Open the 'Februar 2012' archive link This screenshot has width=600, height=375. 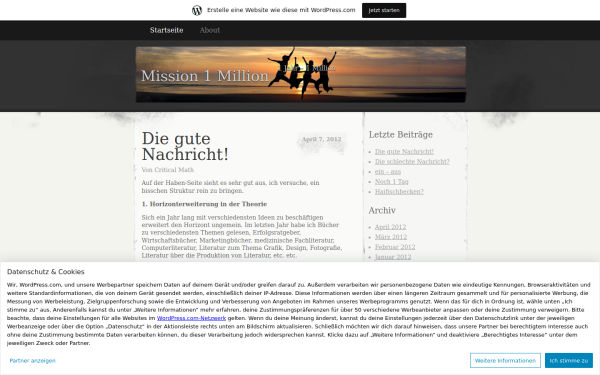(x=395, y=247)
